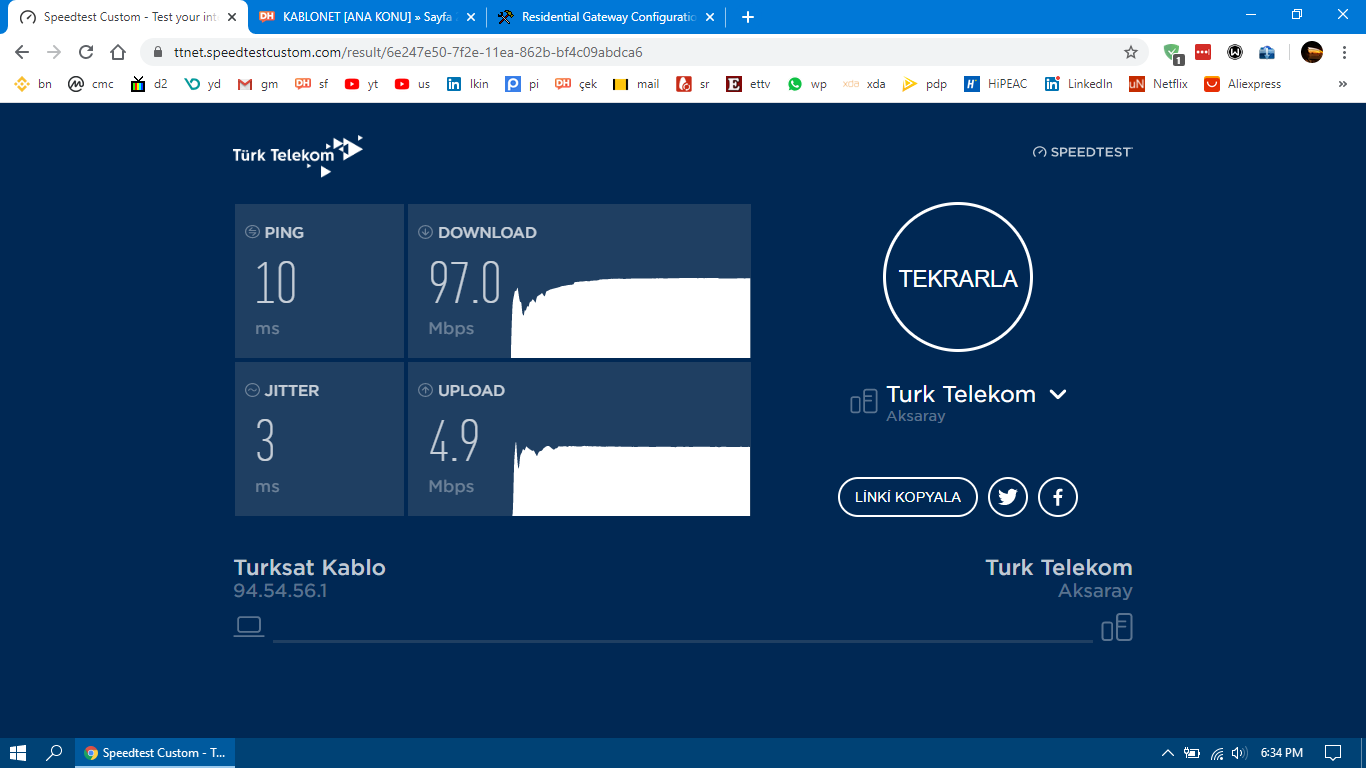Bookmark this page with the star icon
The image size is (1366, 768).
[1131, 52]
